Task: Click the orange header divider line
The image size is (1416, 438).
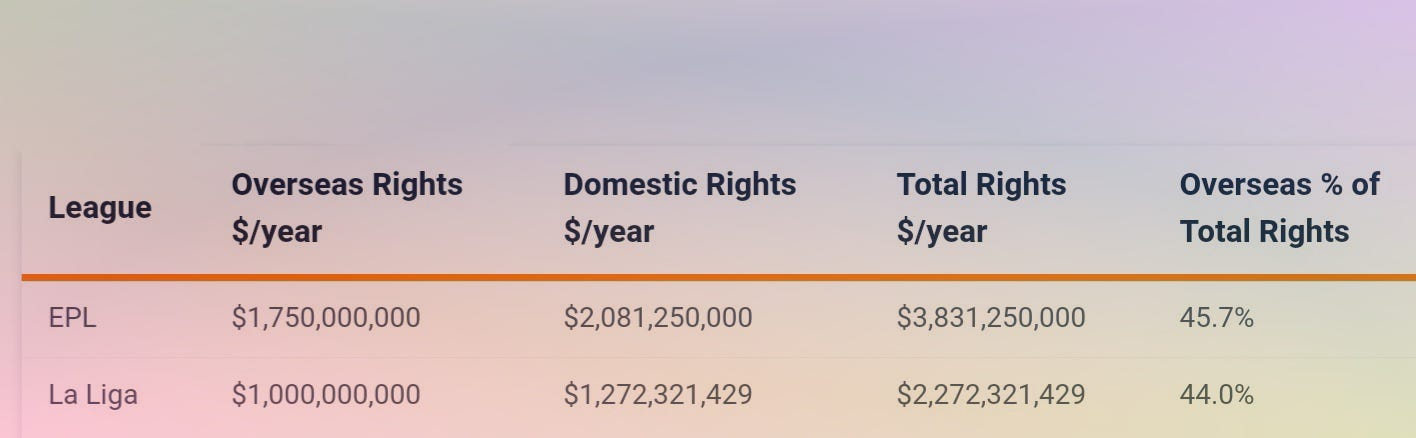Action: (718, 276)
